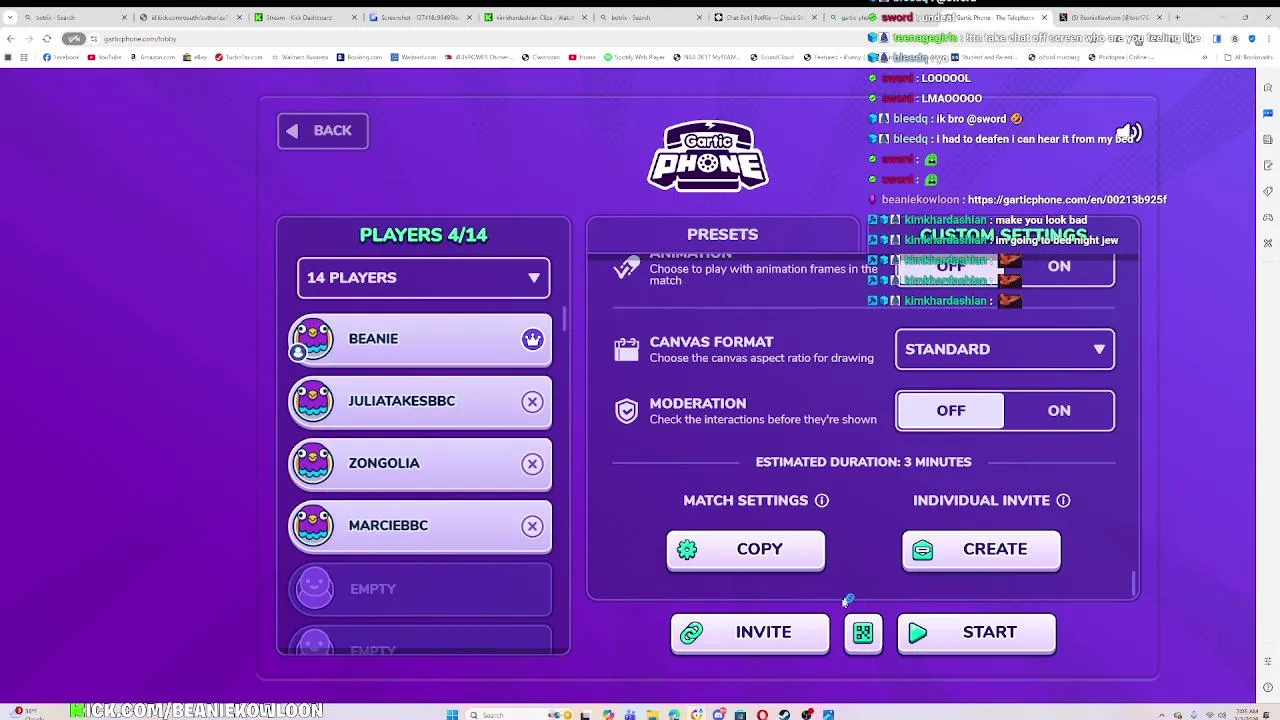
Task: Click the Match Settings info icon
Action: [822, 500]
